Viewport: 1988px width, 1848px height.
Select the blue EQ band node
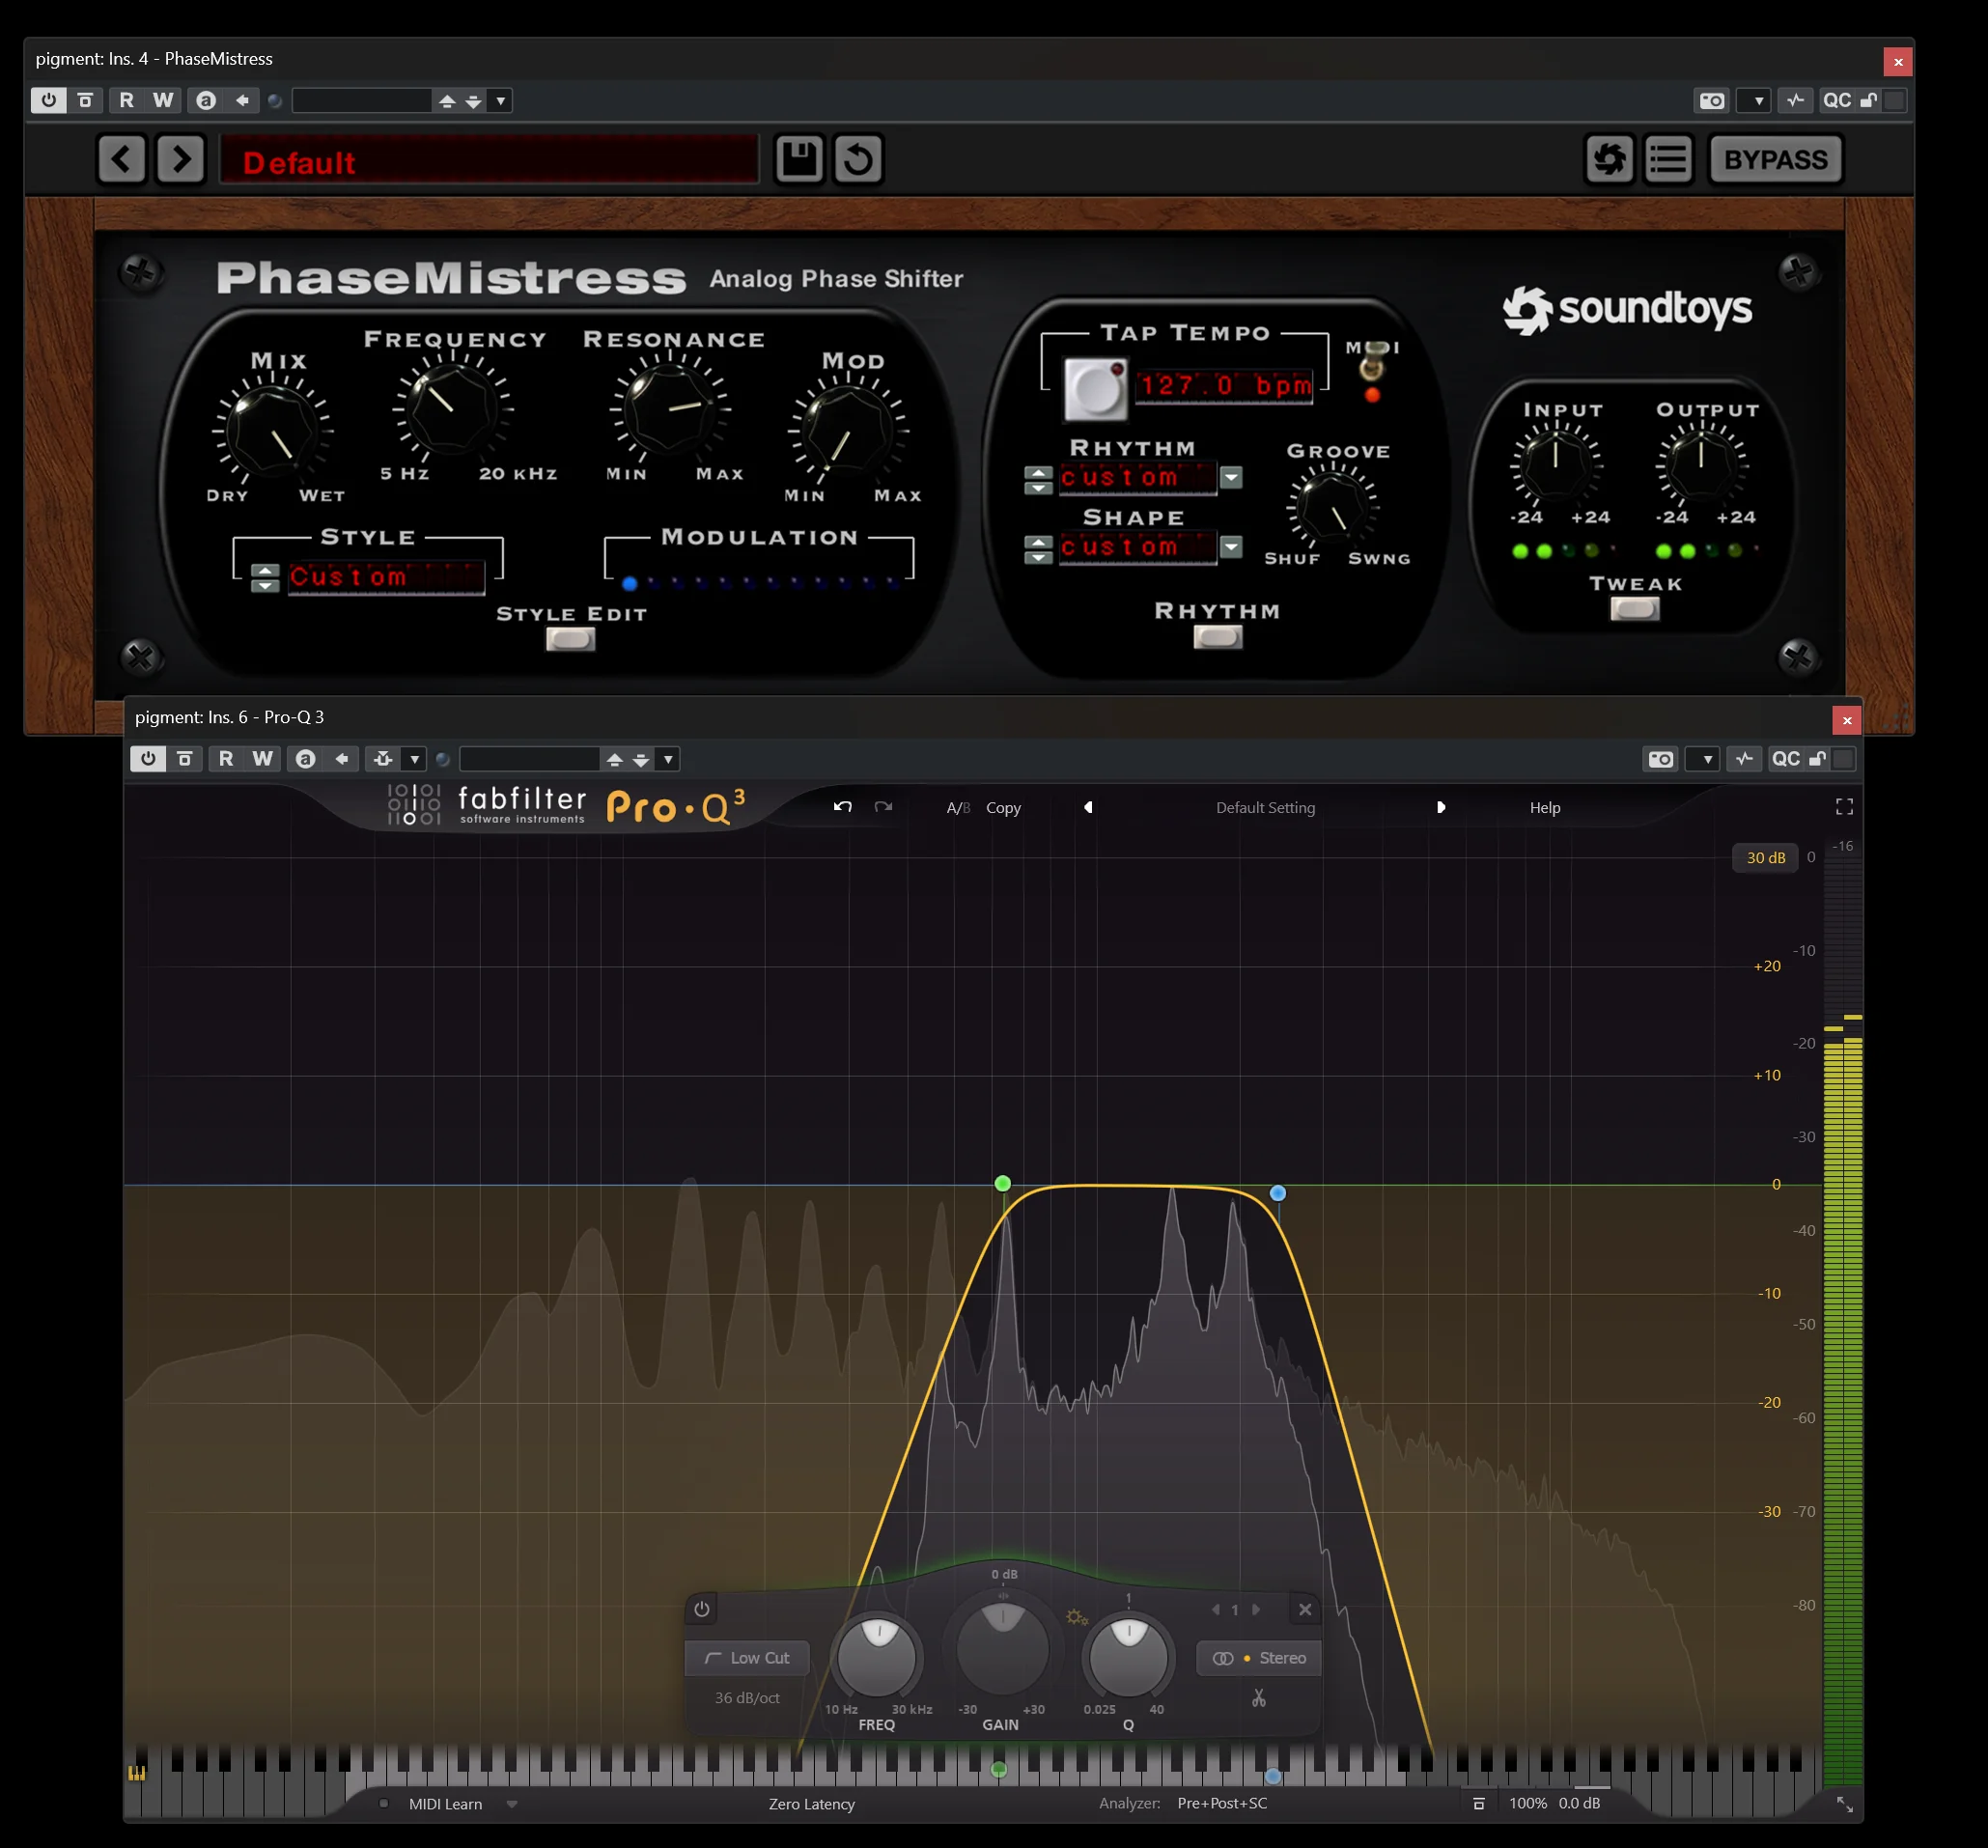(1278, 1193)
